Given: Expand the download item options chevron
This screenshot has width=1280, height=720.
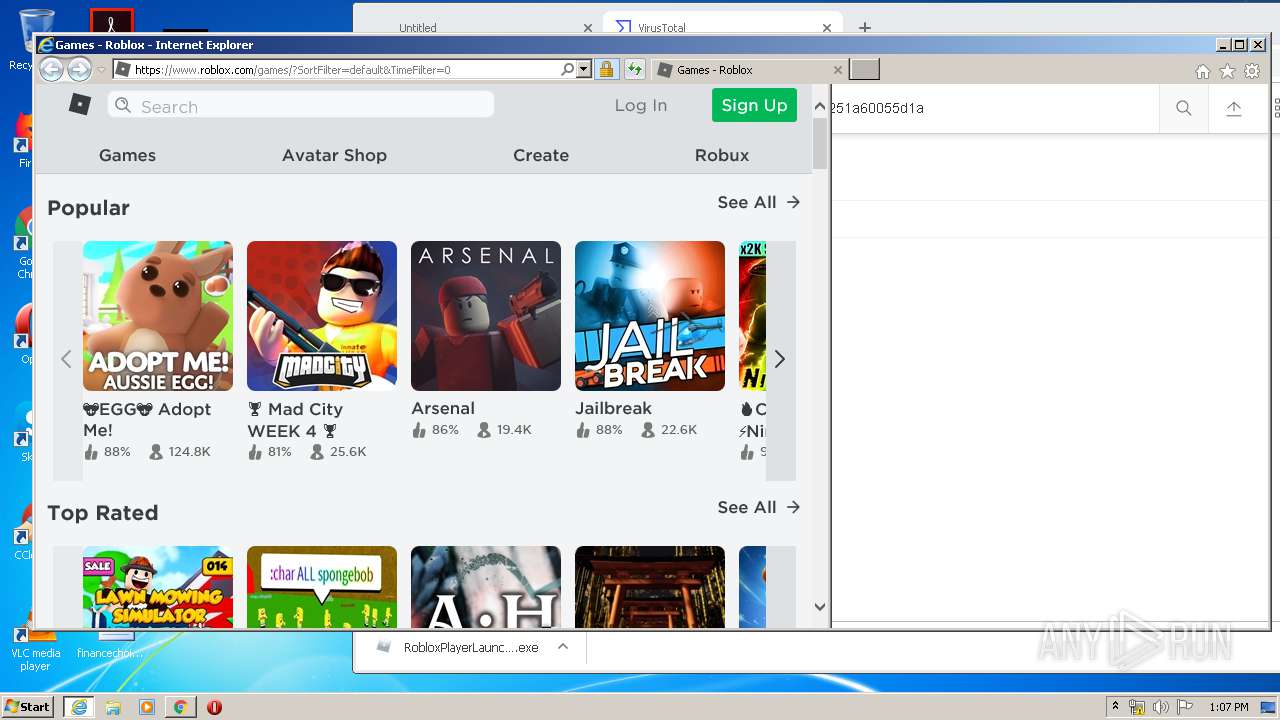Looking at the screenshot, I should (563, 647).
